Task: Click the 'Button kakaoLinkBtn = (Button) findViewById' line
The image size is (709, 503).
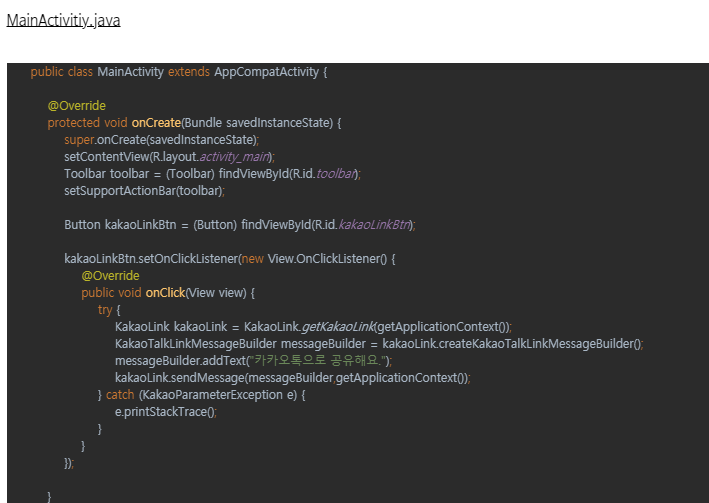Action: pos(240,225)
